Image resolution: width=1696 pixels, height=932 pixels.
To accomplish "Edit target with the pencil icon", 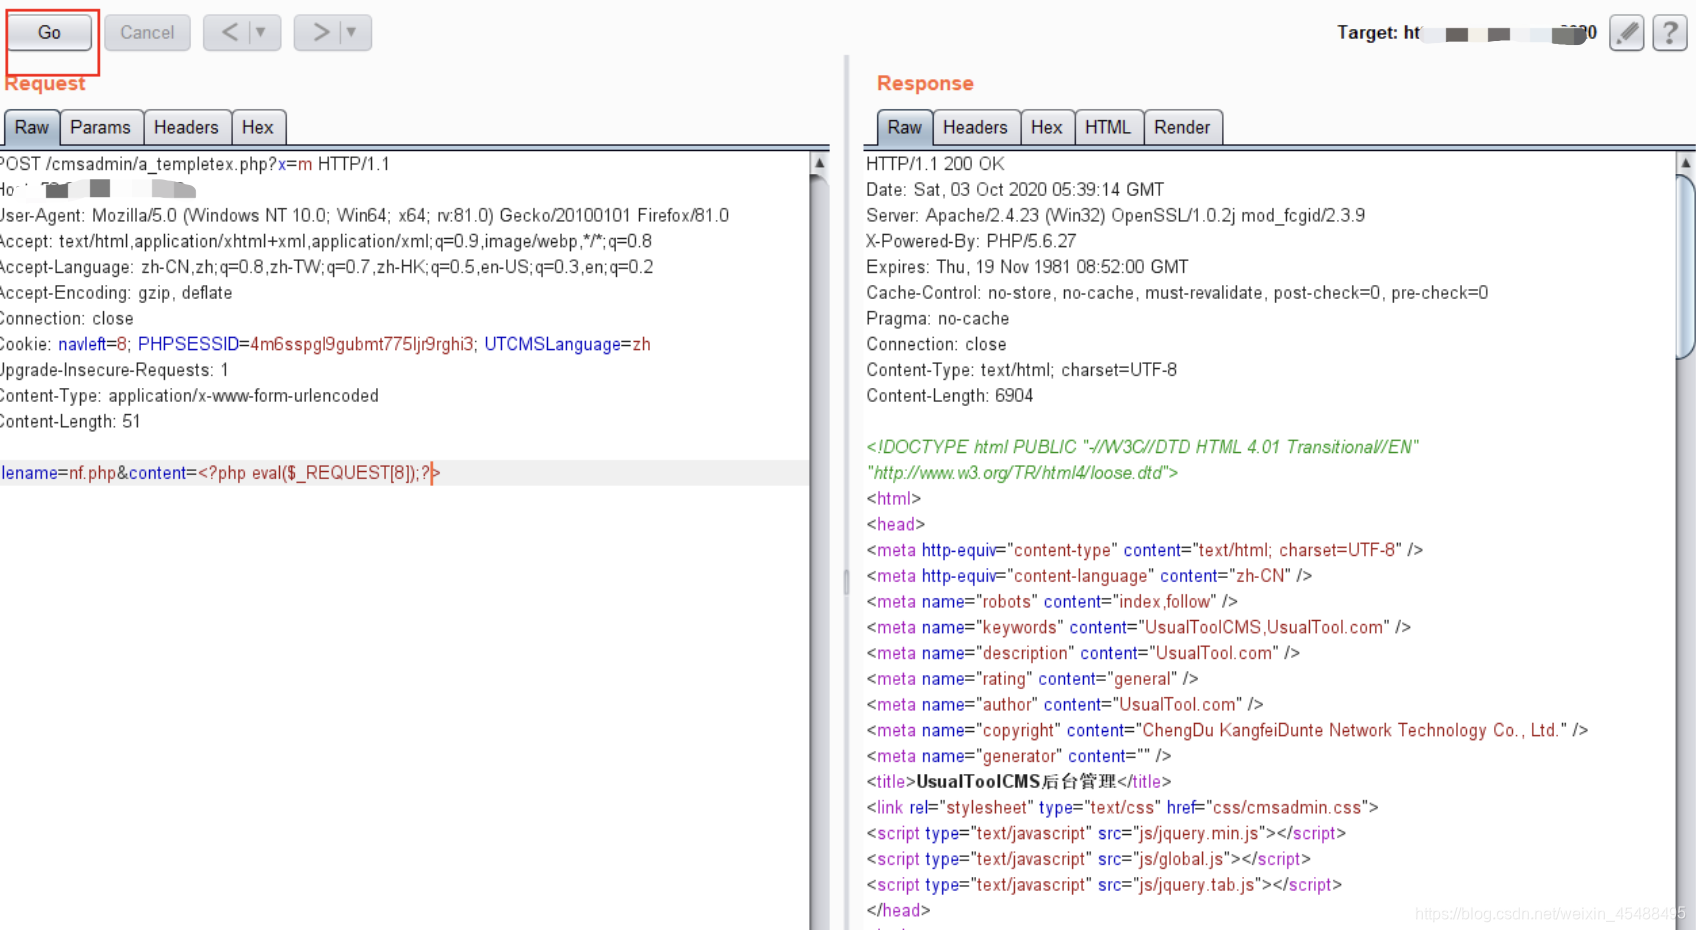I will [1627, 33].
